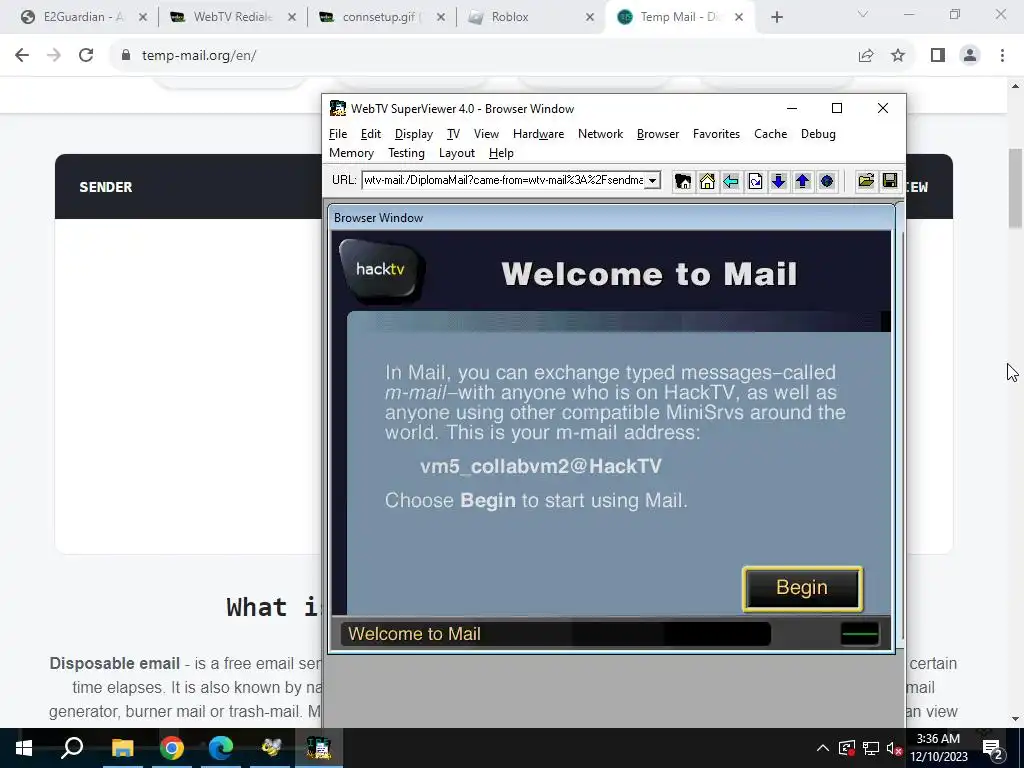Click vm5_collabvm2@HackTV address text
Screen dimensions: 1024x768
(541, 466)
